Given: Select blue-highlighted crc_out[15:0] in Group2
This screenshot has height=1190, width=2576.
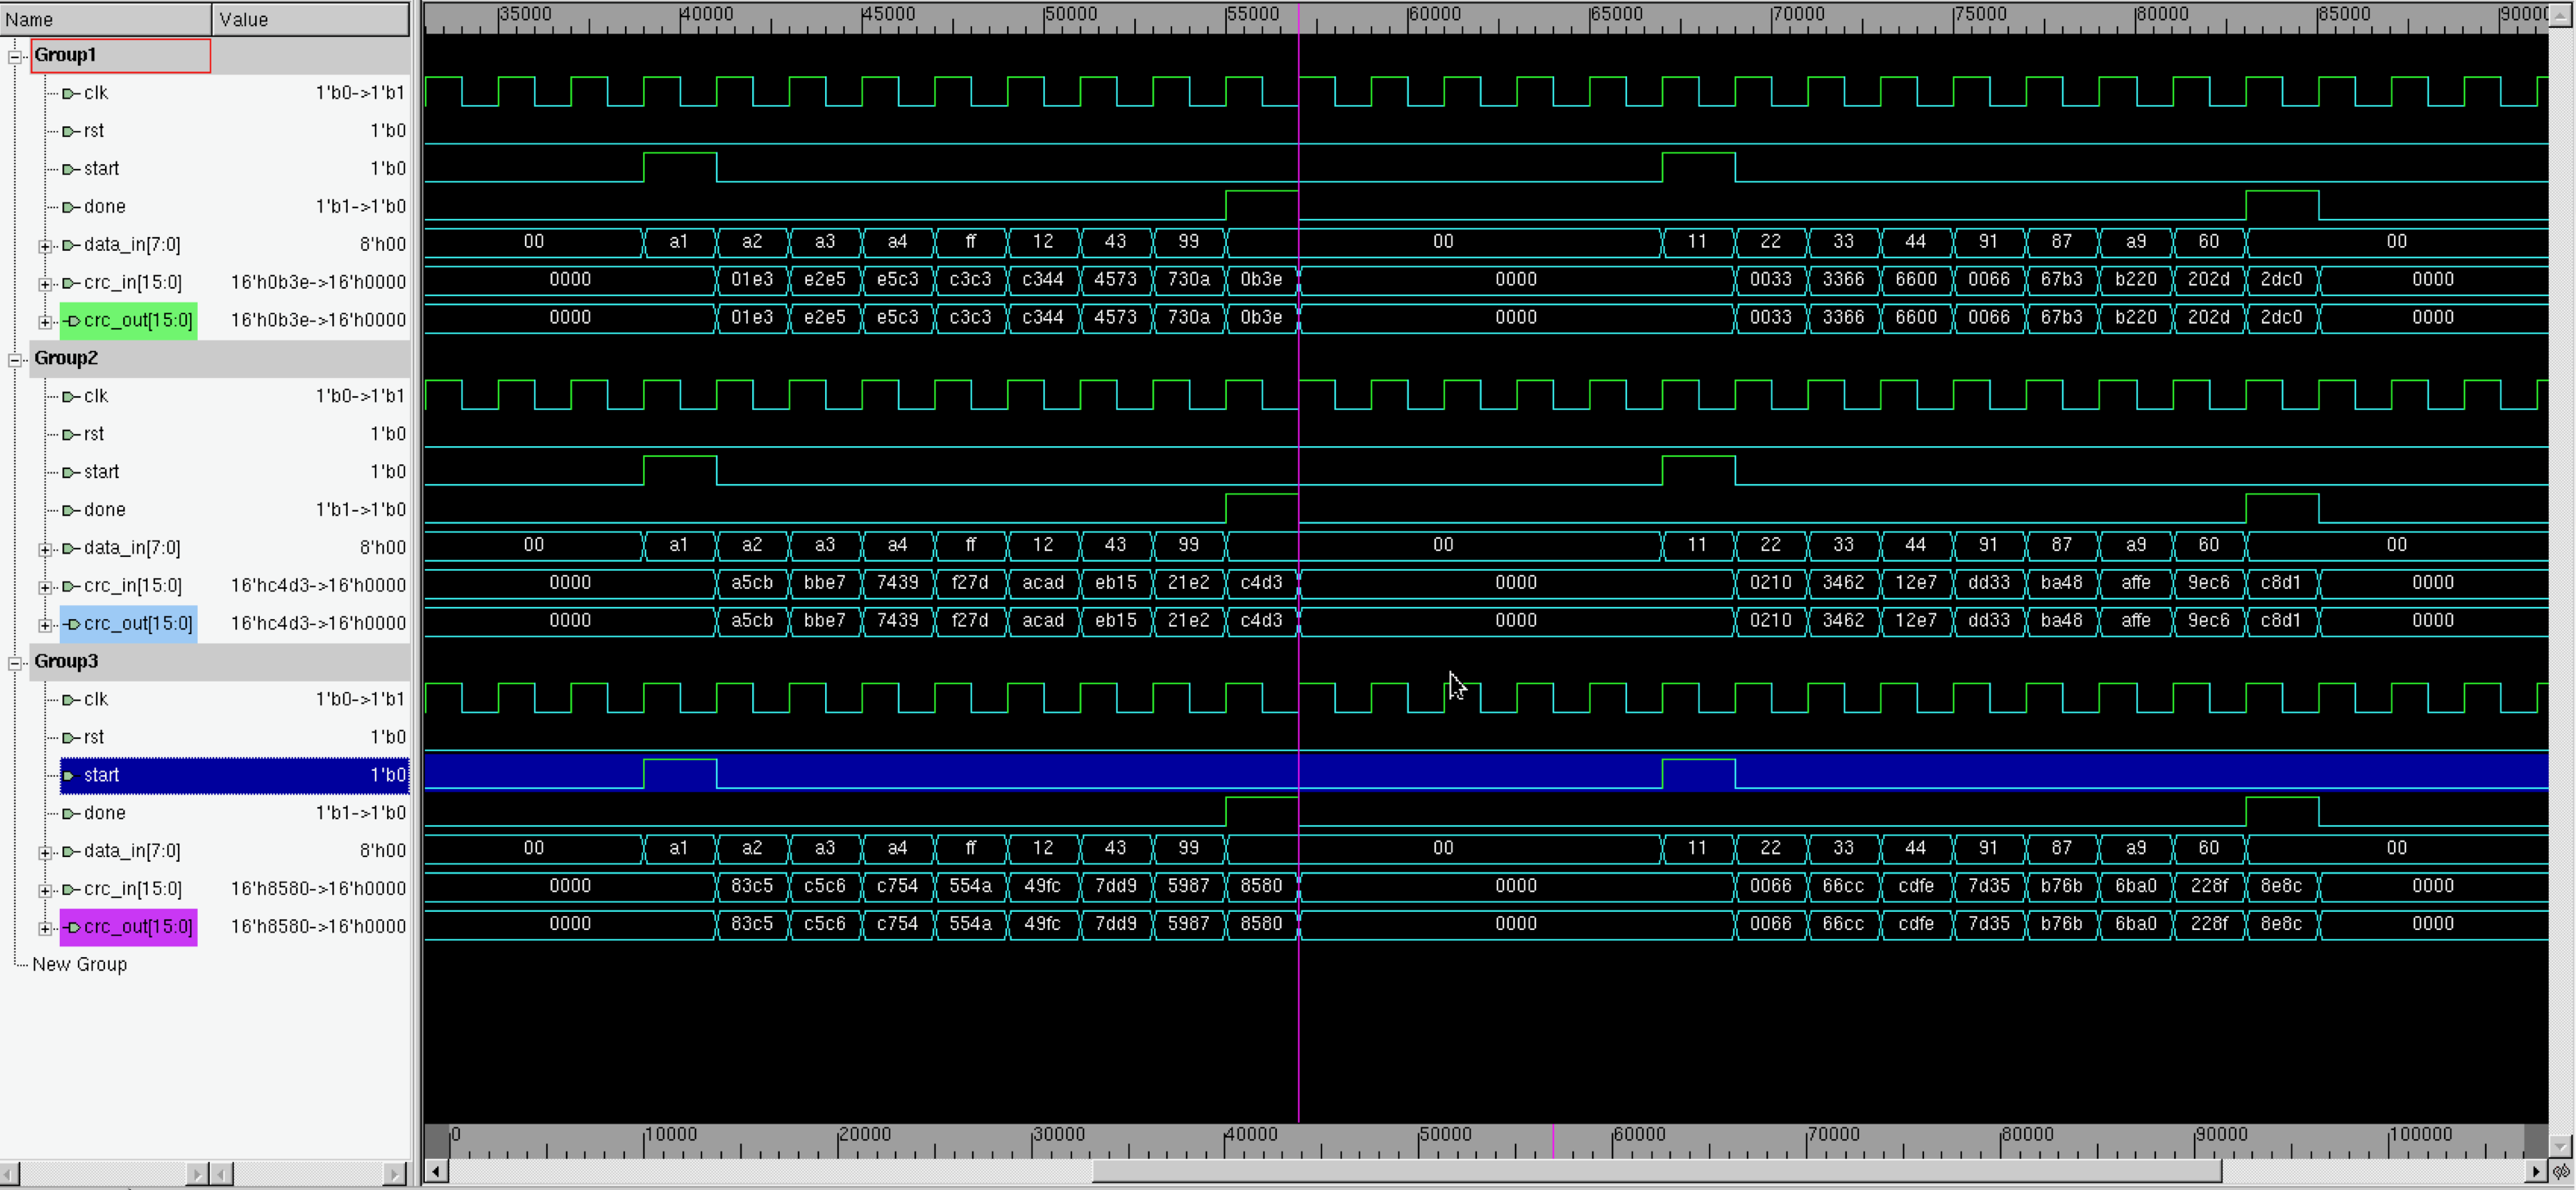Looking at the screenshot, I should 129,623.
